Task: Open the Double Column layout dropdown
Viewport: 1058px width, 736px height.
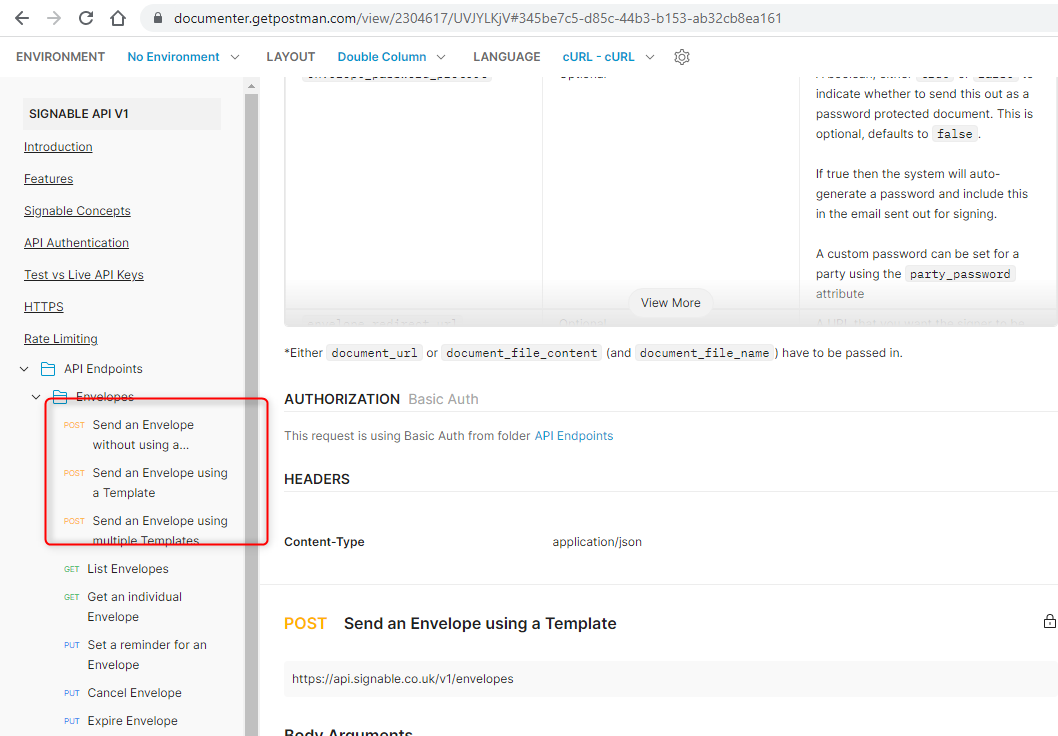Action: tap(391, 57)
